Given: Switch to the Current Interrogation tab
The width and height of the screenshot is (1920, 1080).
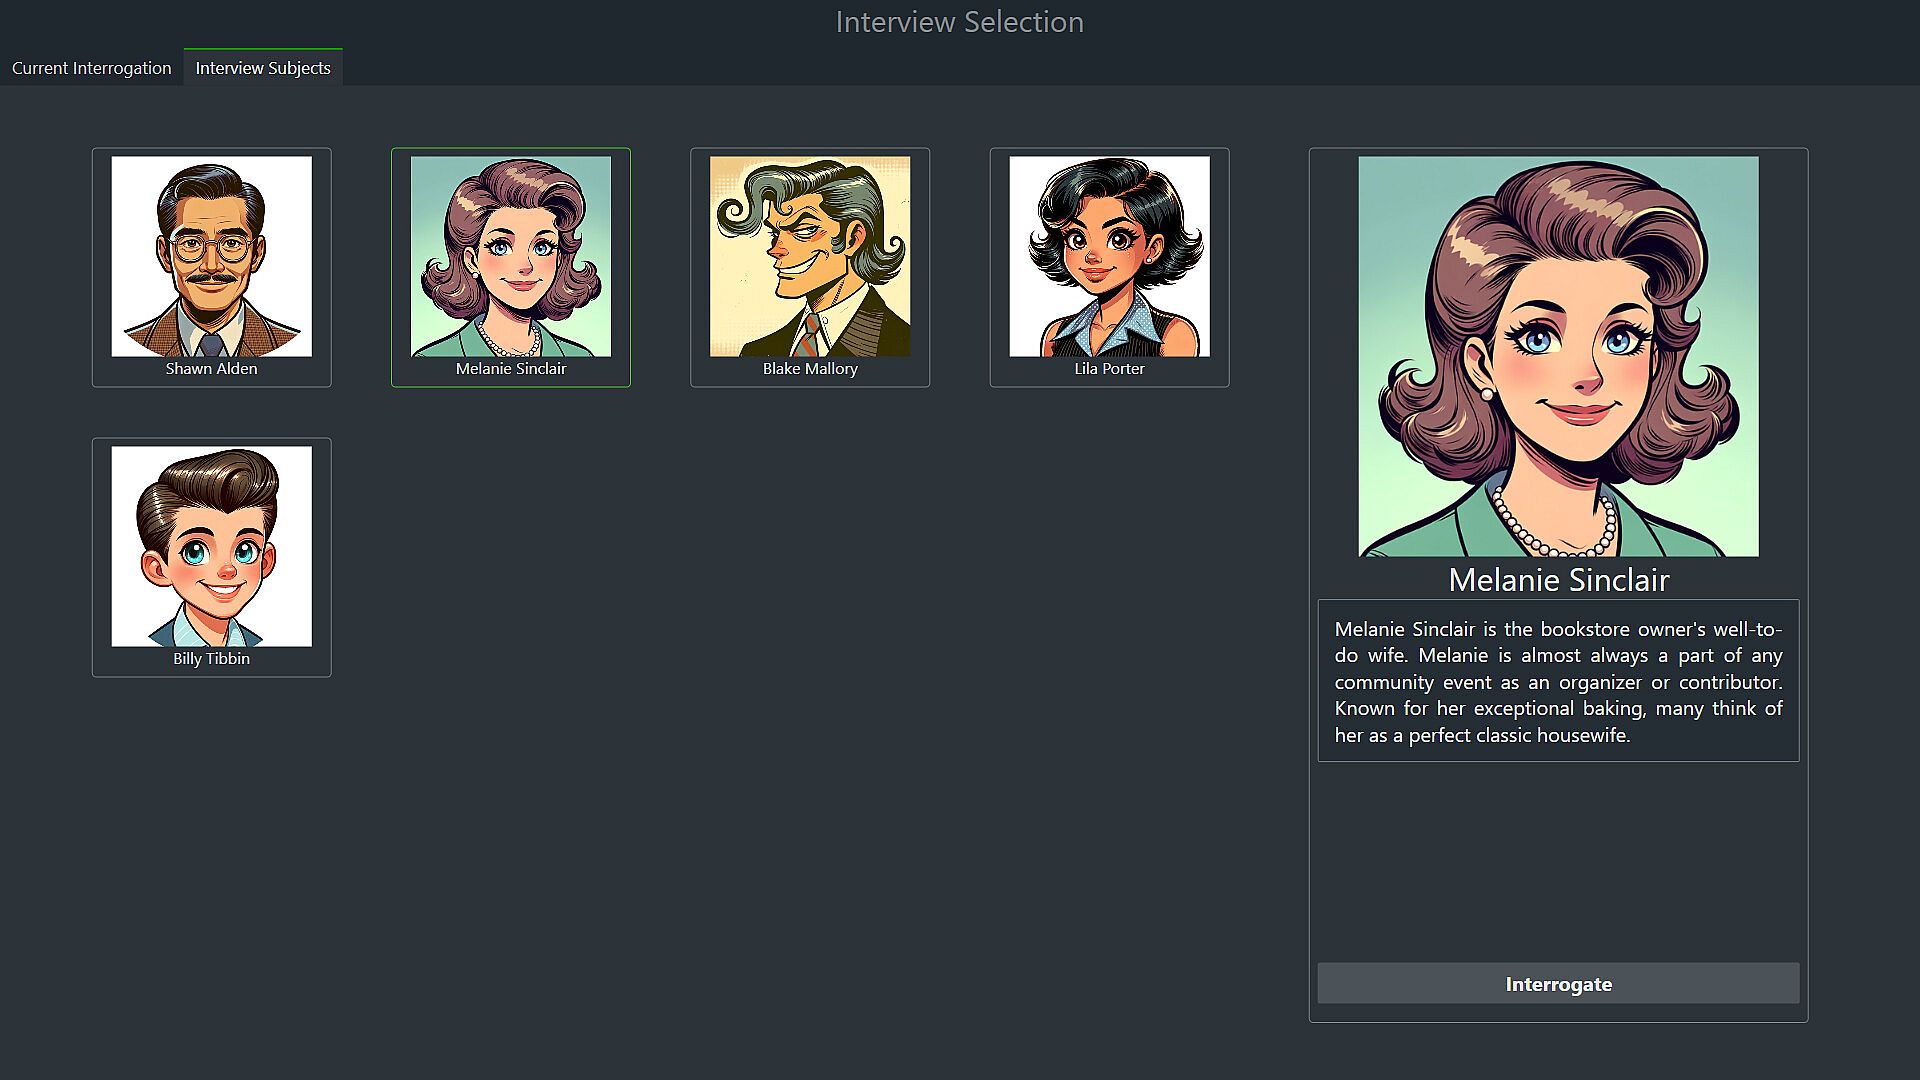Looking at the screenshot, I should pos(91,68).
